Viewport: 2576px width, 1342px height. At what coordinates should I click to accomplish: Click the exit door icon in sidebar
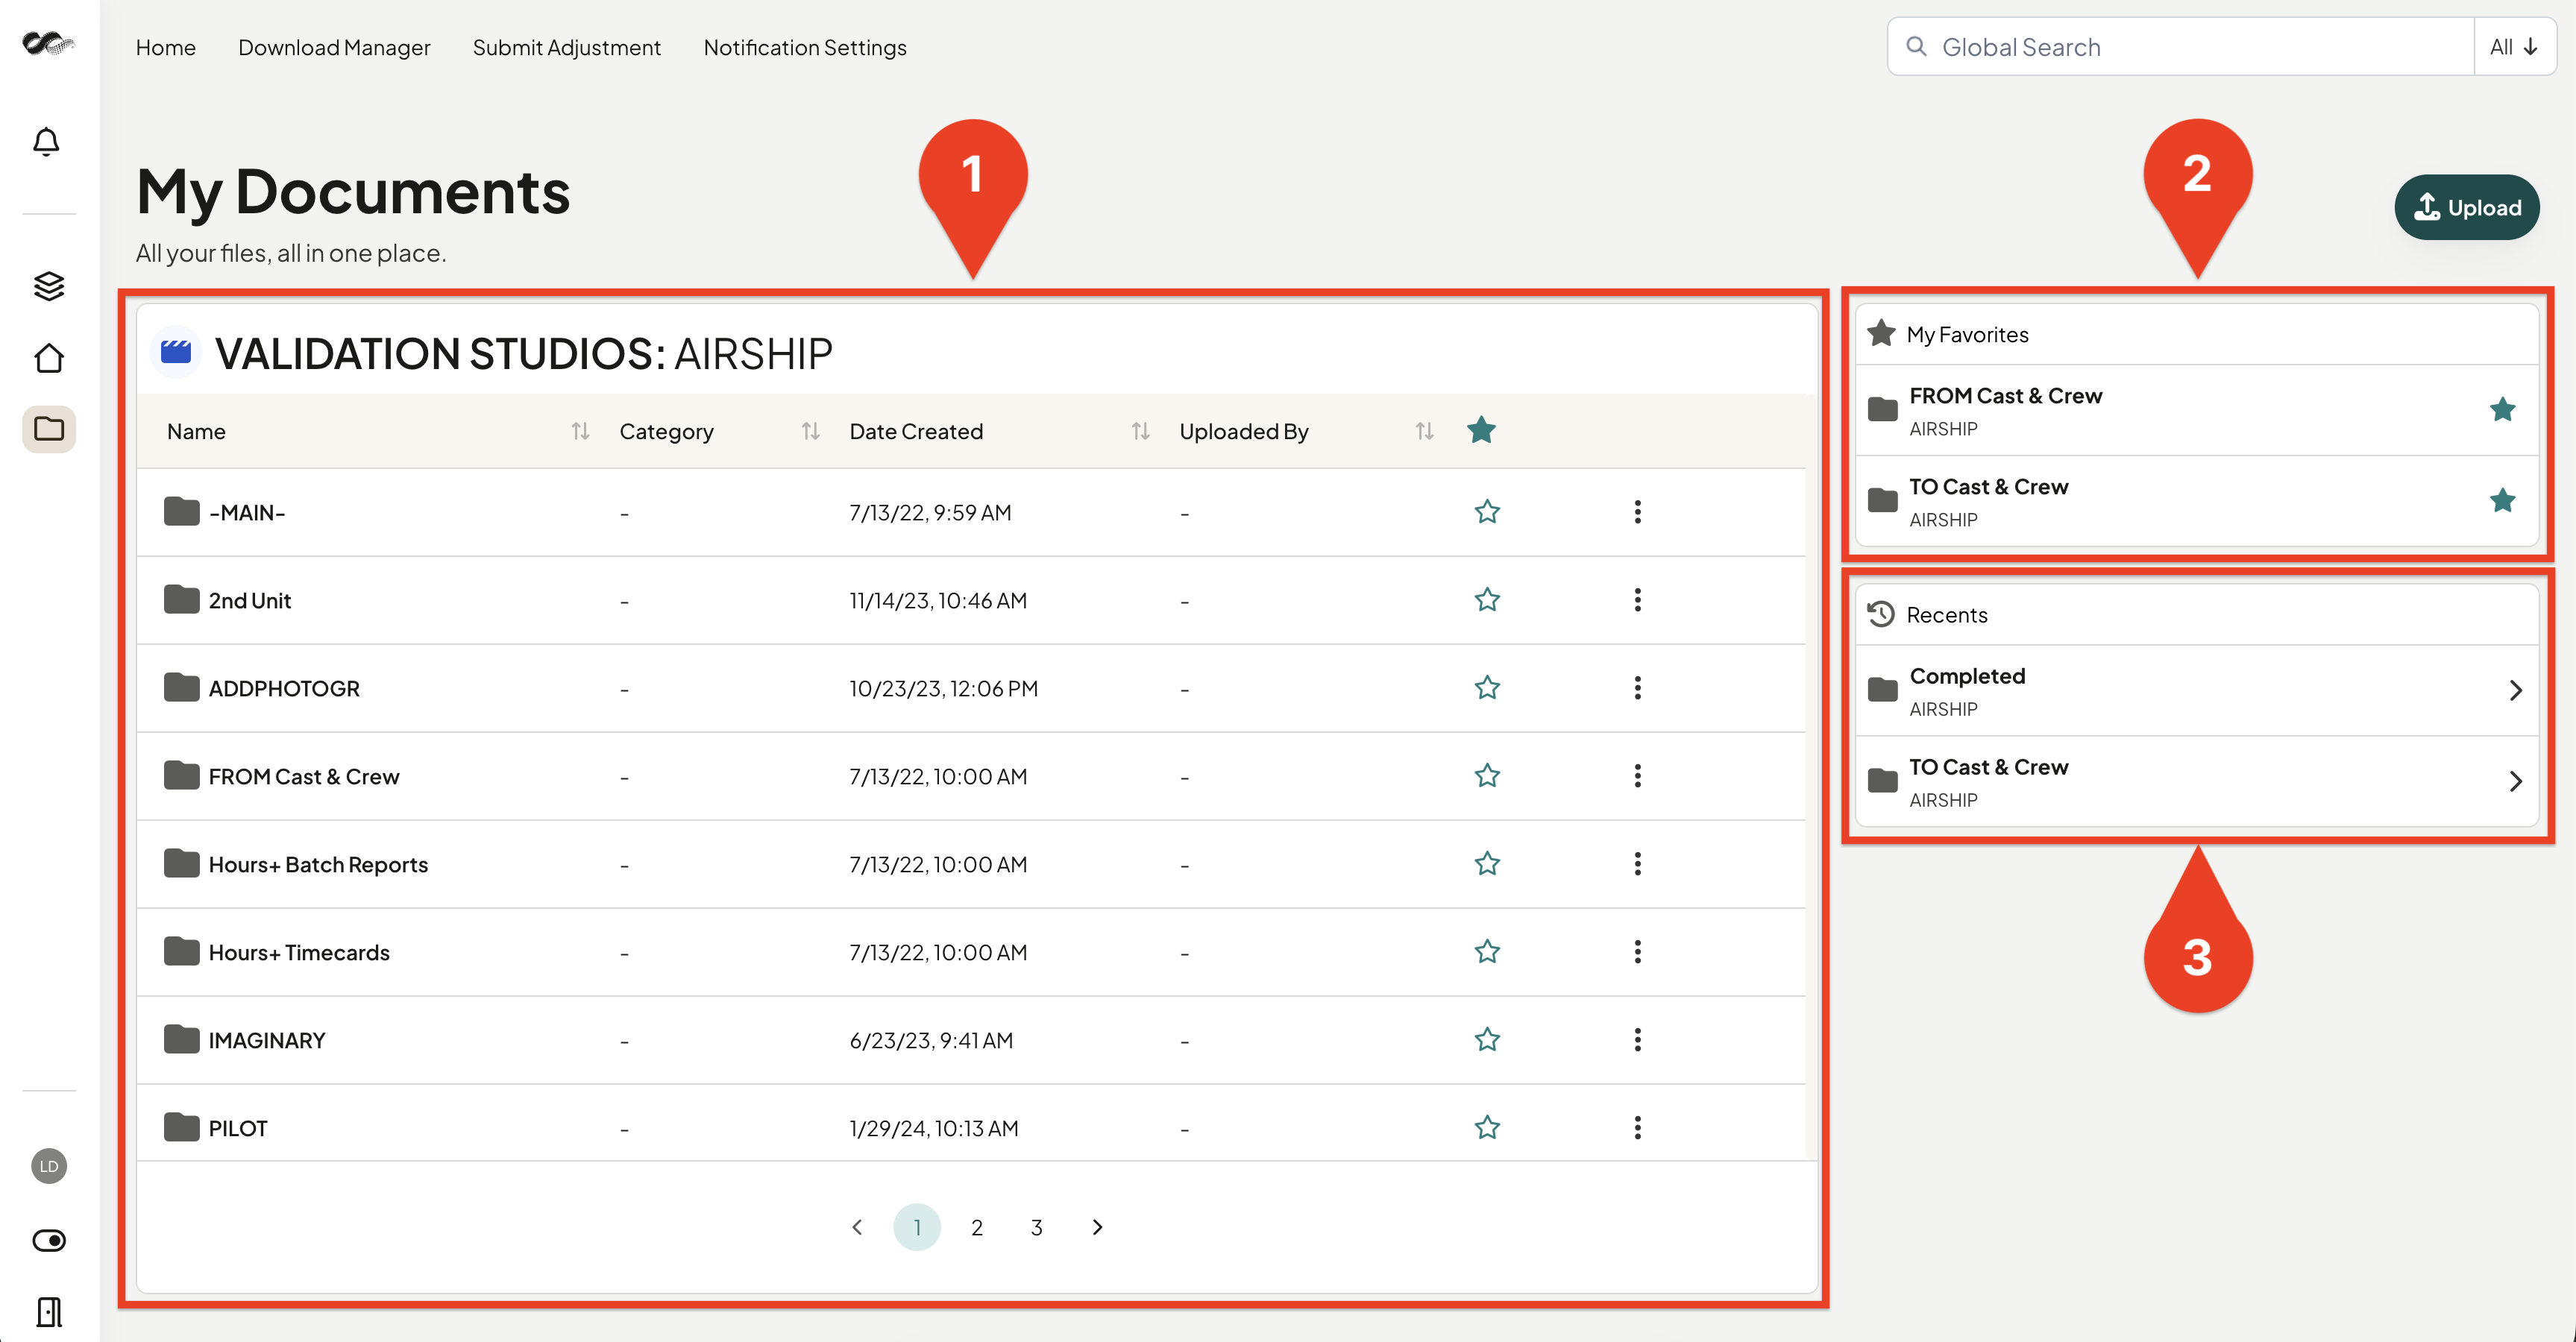click(49, 1312)
